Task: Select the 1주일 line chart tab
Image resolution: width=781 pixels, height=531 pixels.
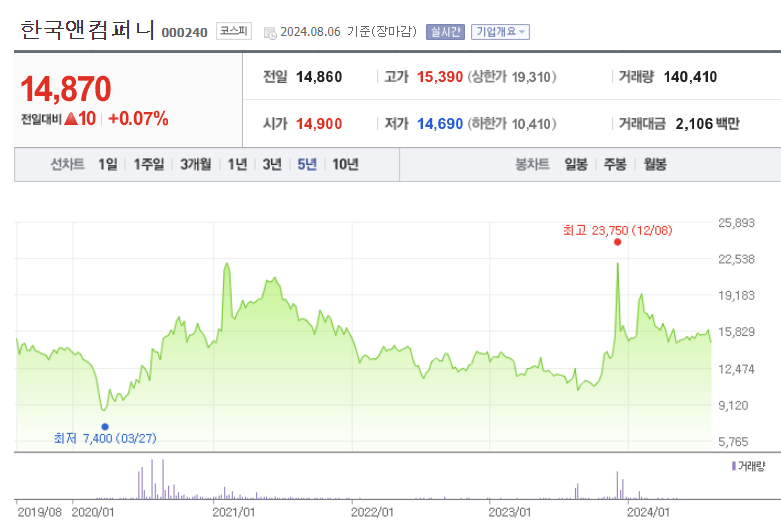Action: click(x=148, y=164)
